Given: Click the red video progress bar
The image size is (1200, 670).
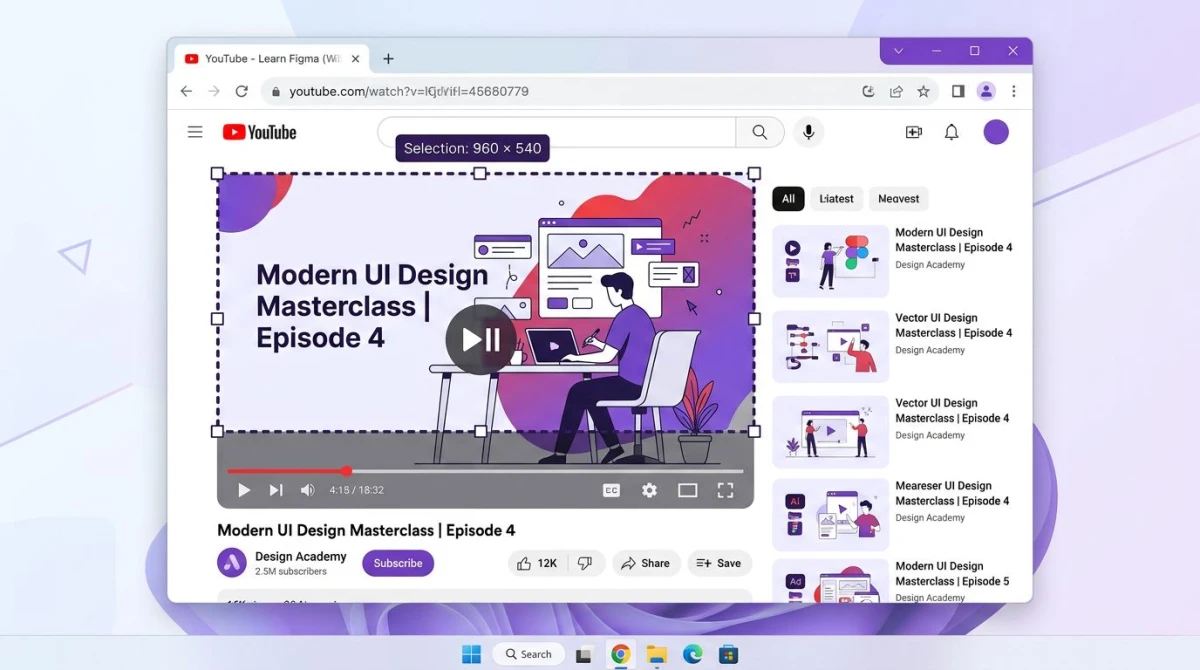Looking at the screenshot, I should (x=287, y=471).
